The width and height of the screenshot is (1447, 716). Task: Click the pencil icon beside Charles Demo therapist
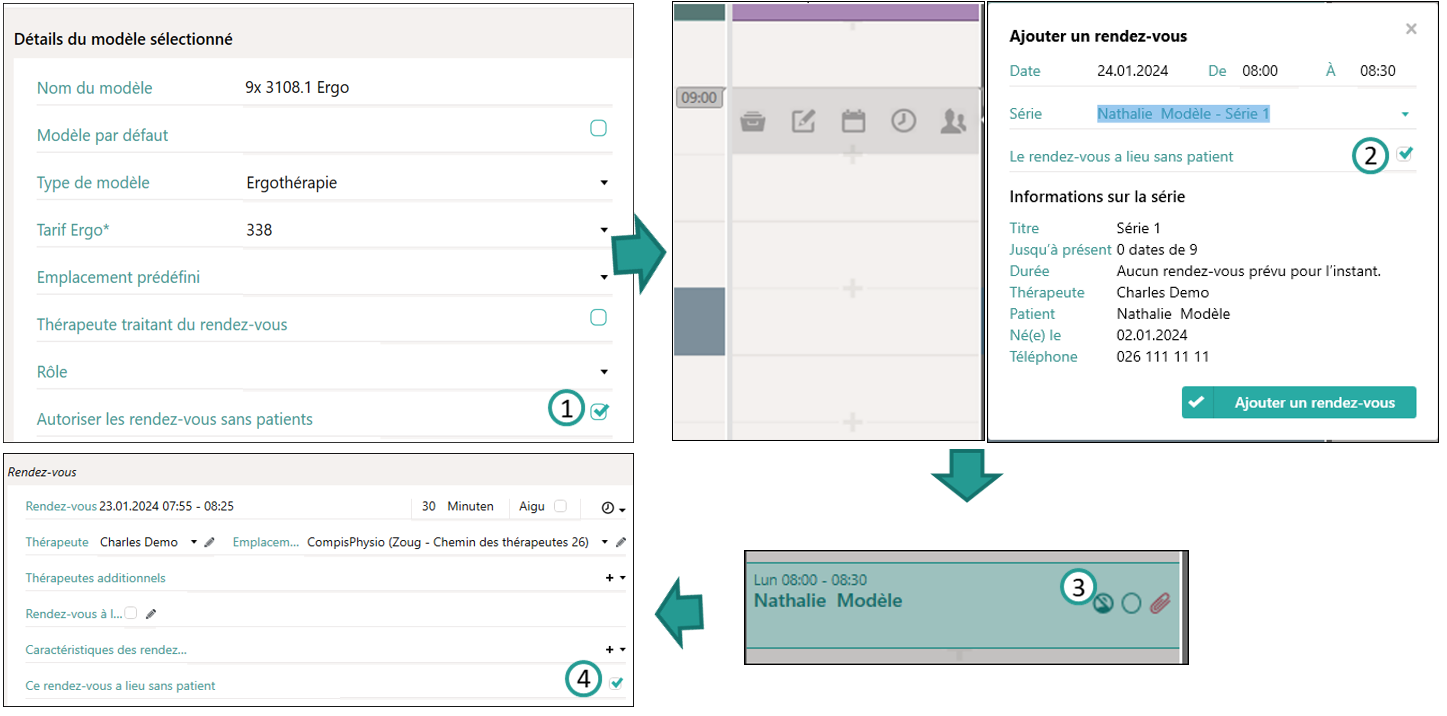pos(209,542)
